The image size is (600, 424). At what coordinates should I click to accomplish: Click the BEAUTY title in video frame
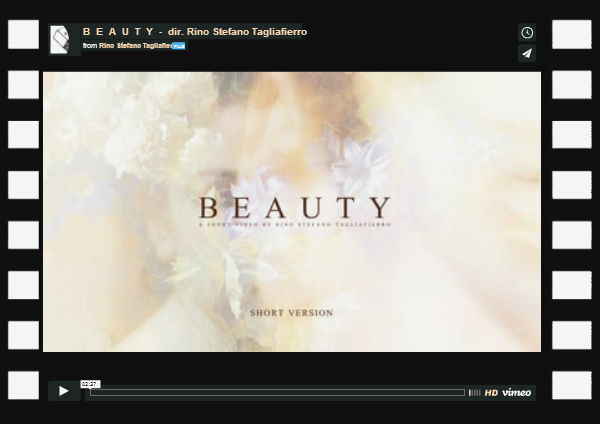(293, 207)
